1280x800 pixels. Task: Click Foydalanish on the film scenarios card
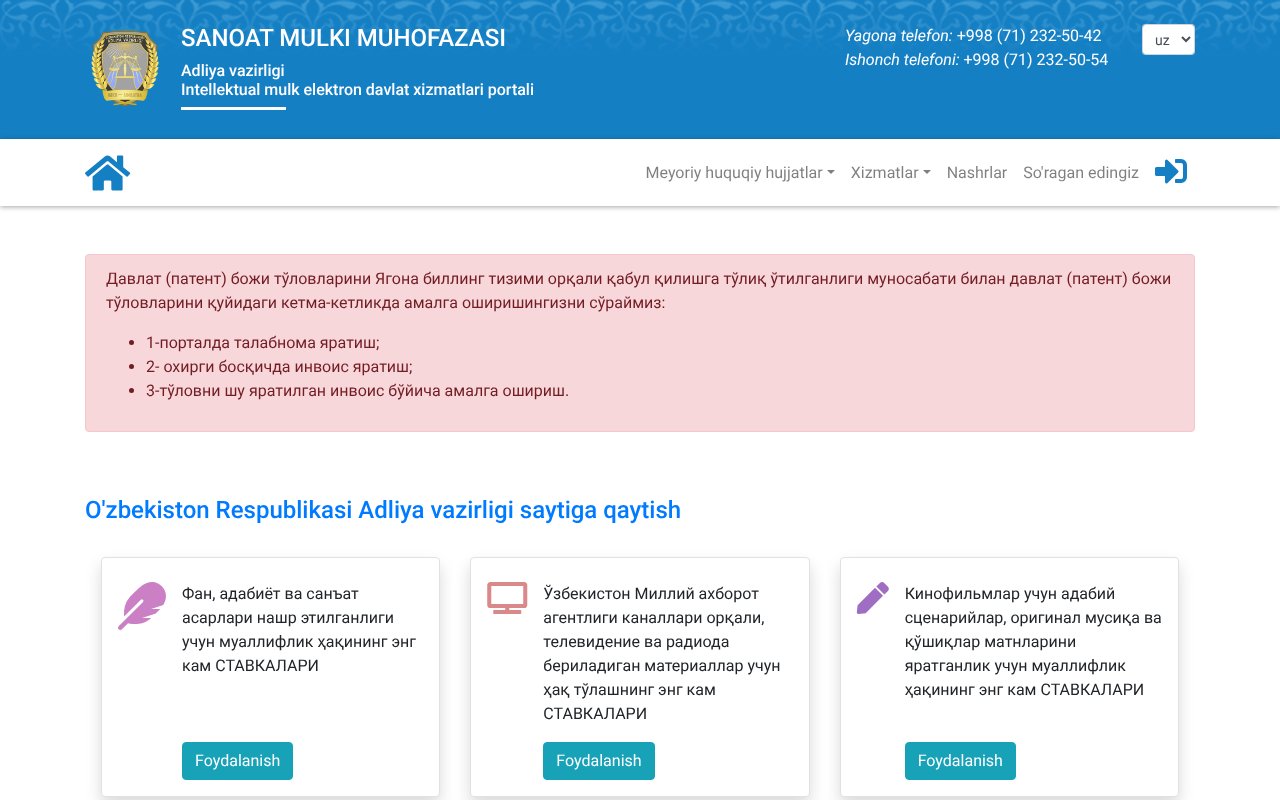click(x=959, y=760)
